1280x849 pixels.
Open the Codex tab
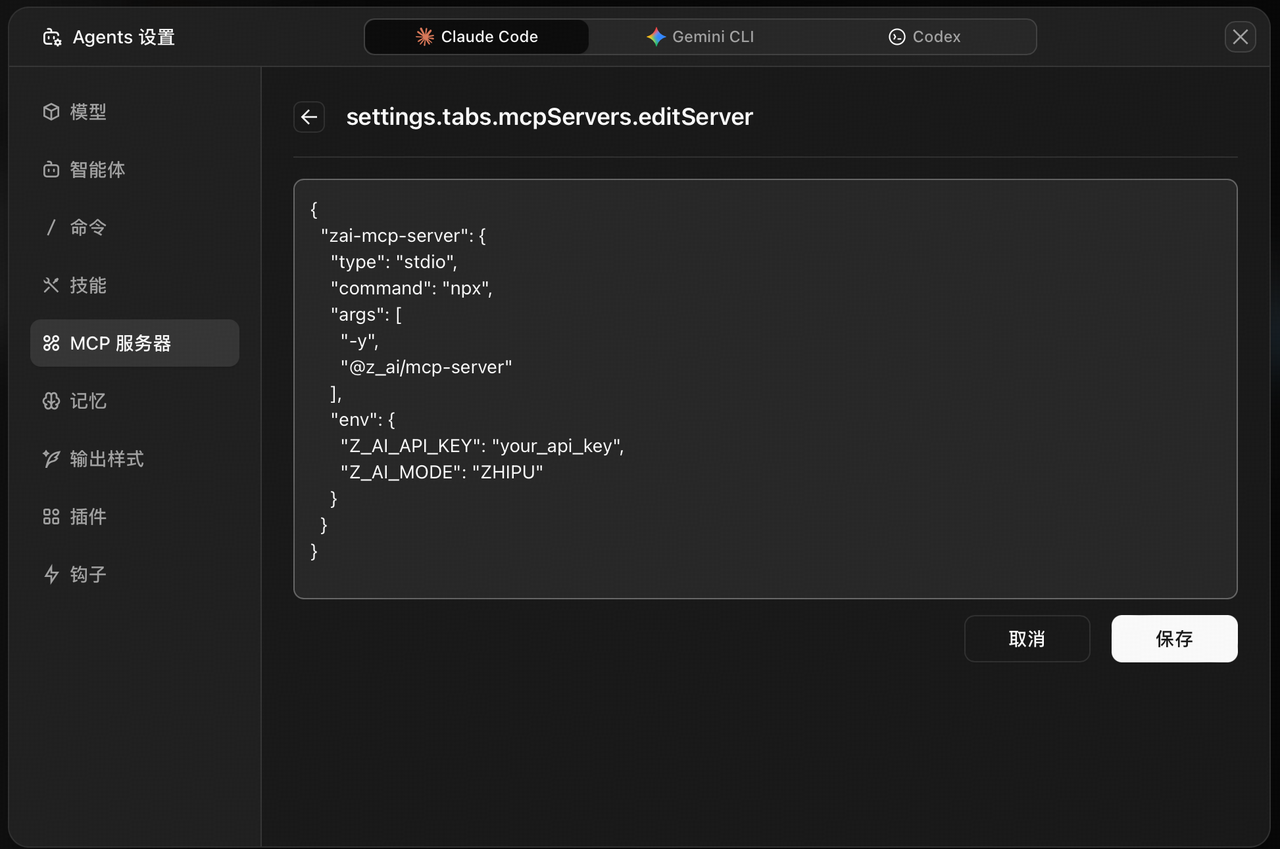pyautogui.click(x=925, y=37)
